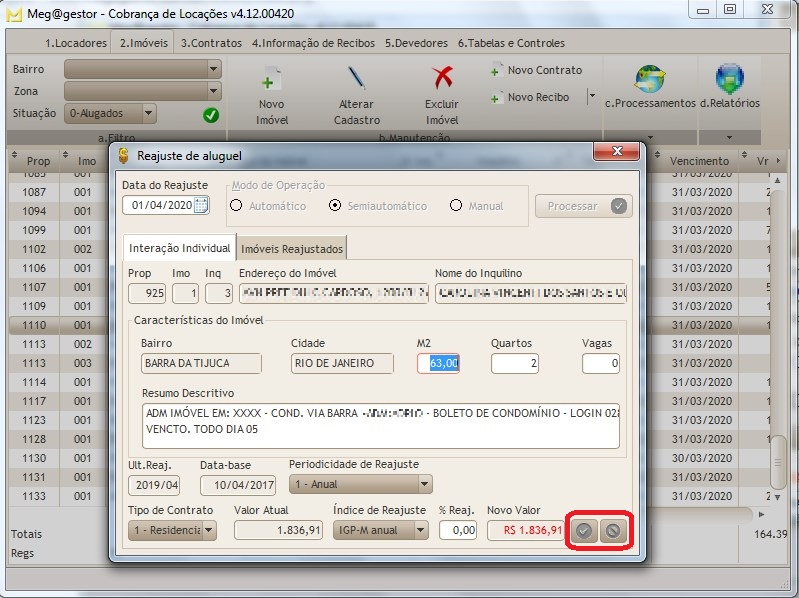This screenshot has height=598, width=799.
Task: Expand the Bairro filter dropdown
Action: tap(214, 69)
